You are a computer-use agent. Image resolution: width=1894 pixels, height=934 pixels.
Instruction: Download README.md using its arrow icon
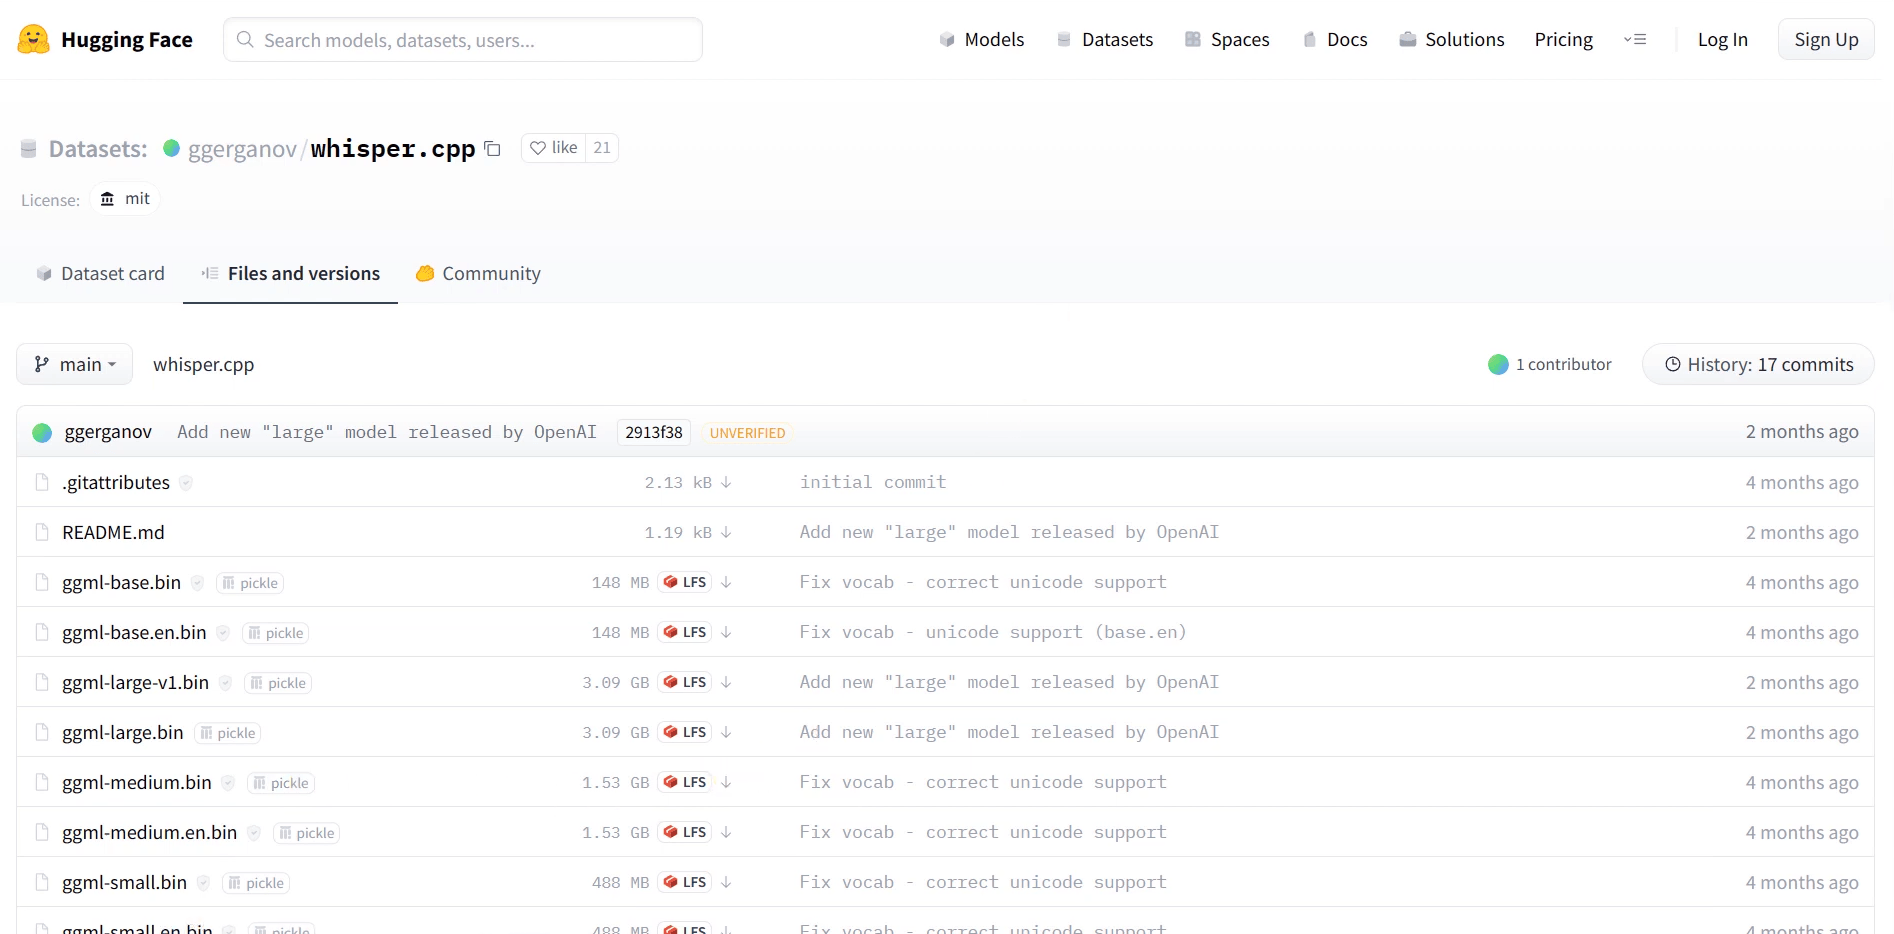[726, 532]
